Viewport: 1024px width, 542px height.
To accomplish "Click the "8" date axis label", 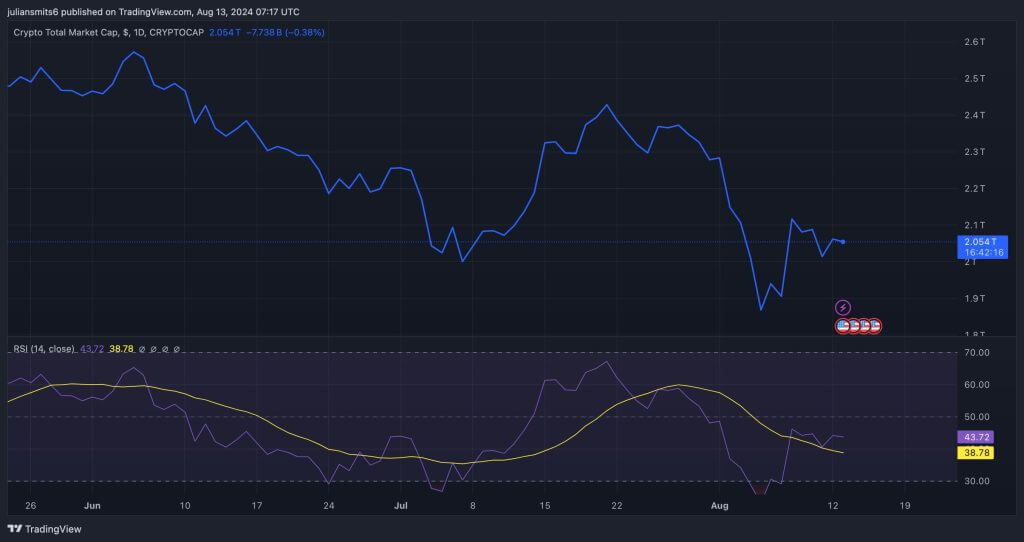I will (x=472, y=505).
